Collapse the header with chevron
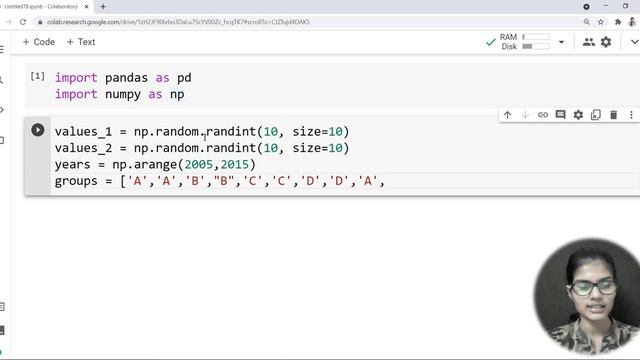Screen dimensions: 640x360 634,42
